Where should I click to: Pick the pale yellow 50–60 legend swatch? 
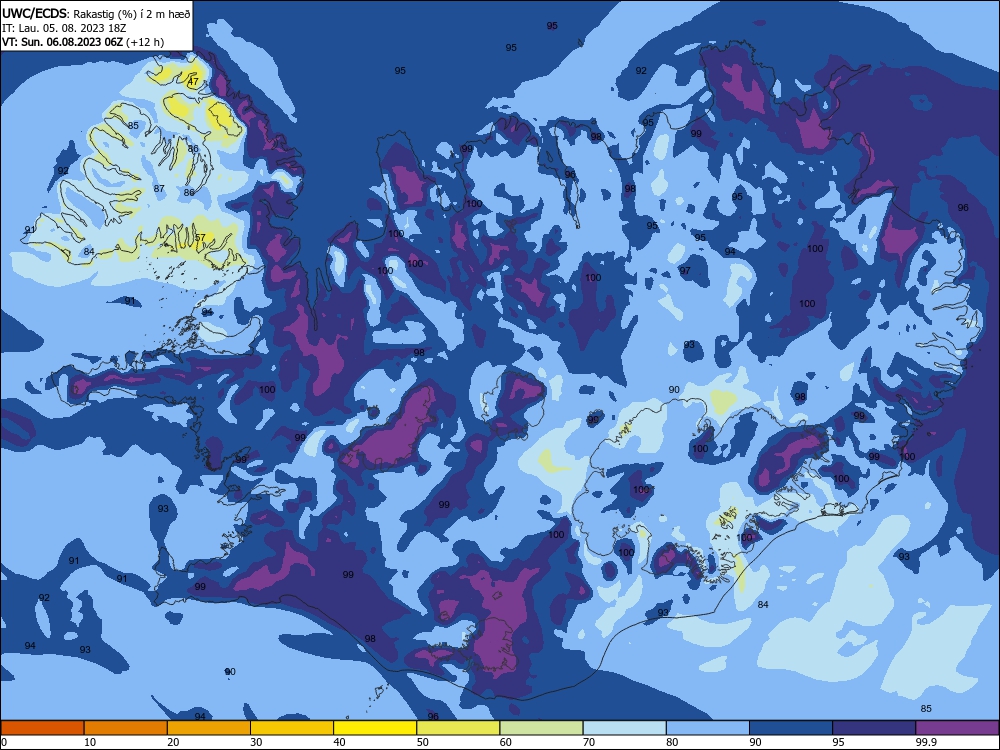tap(459, 728)
